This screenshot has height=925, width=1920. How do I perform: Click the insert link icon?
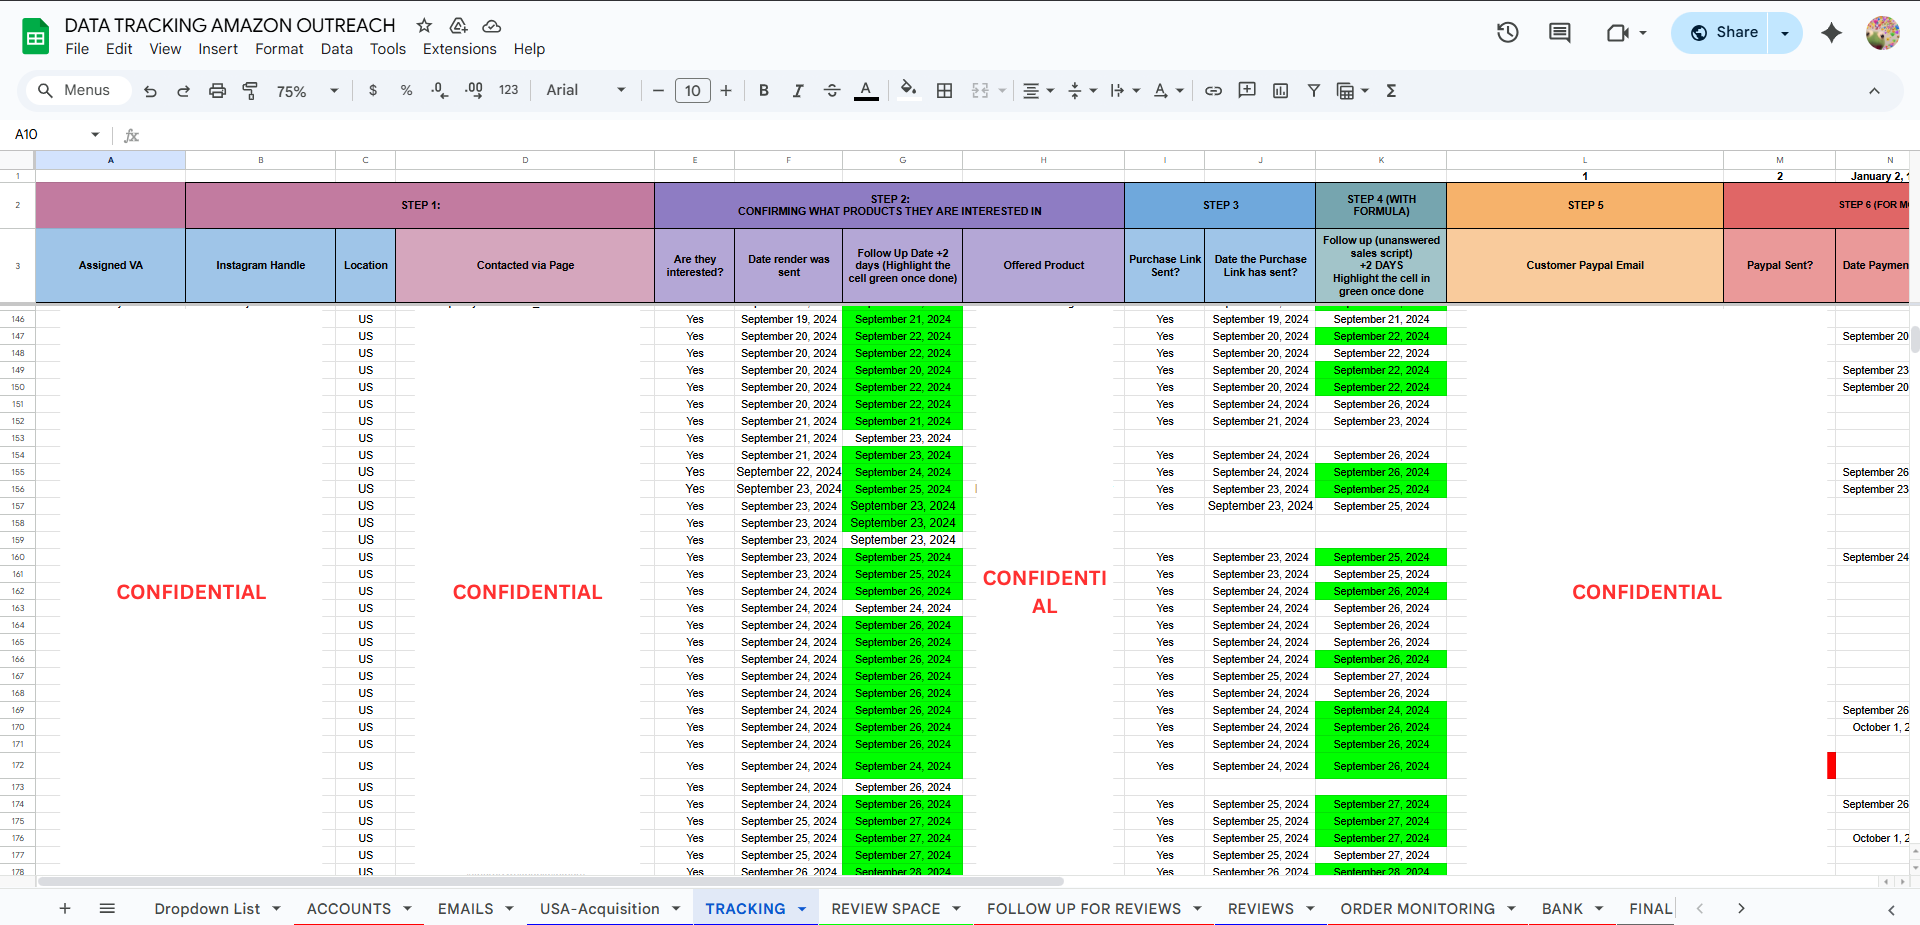pyautogui.click(x=1213, y=91)
